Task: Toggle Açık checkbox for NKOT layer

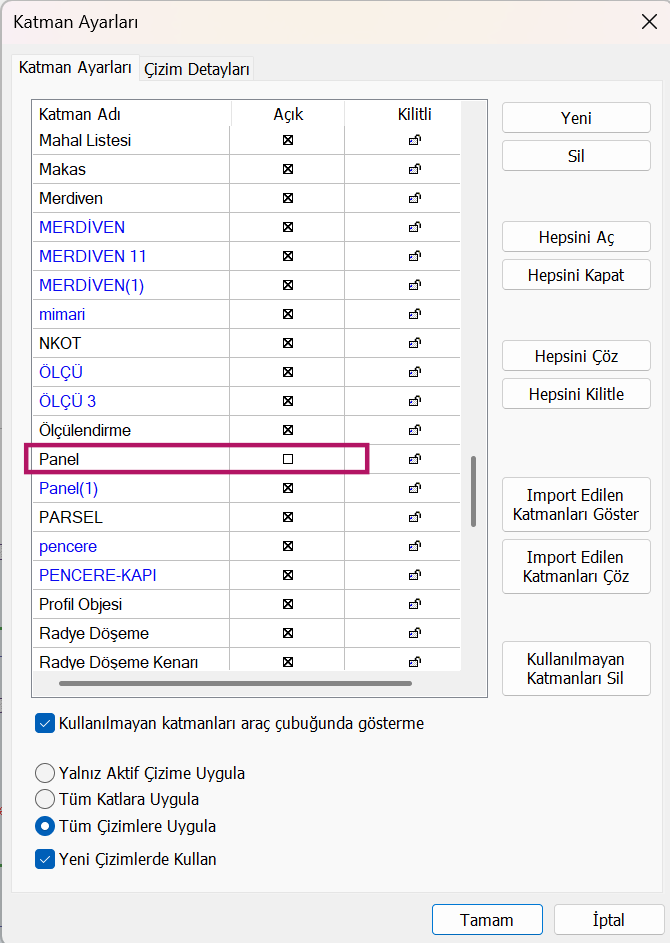Action: 288,343
